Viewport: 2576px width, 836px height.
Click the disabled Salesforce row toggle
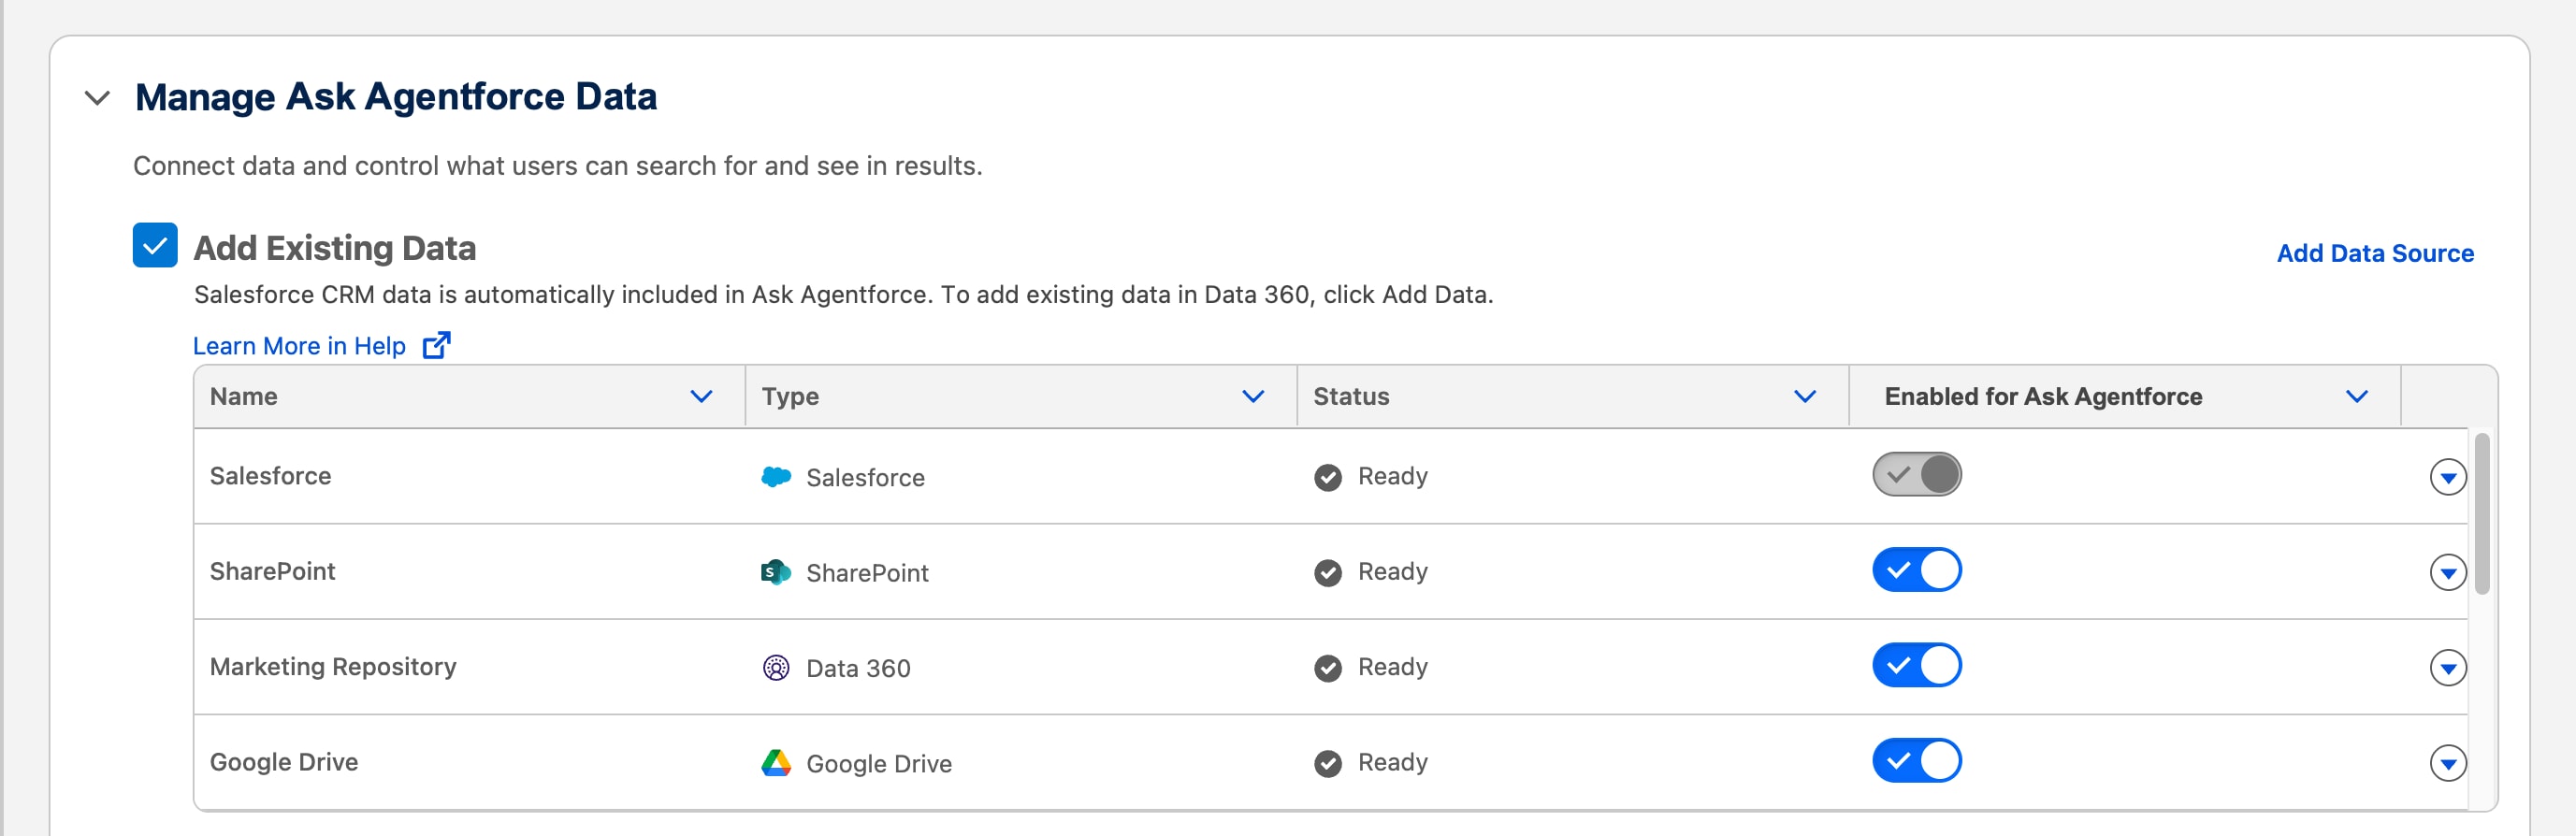pyautogui.click(x=1917, y=475)
